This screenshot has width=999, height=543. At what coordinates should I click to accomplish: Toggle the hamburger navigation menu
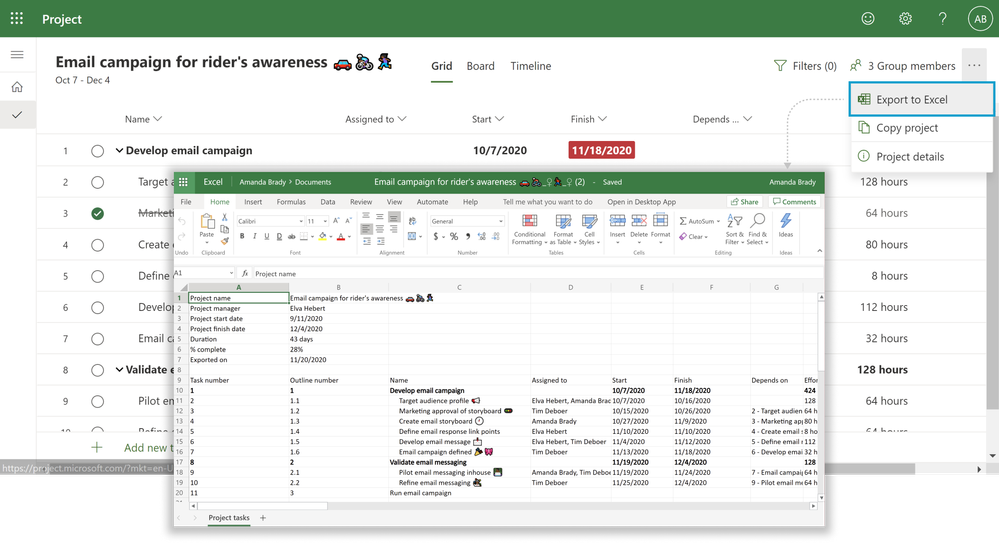[17, 55]
